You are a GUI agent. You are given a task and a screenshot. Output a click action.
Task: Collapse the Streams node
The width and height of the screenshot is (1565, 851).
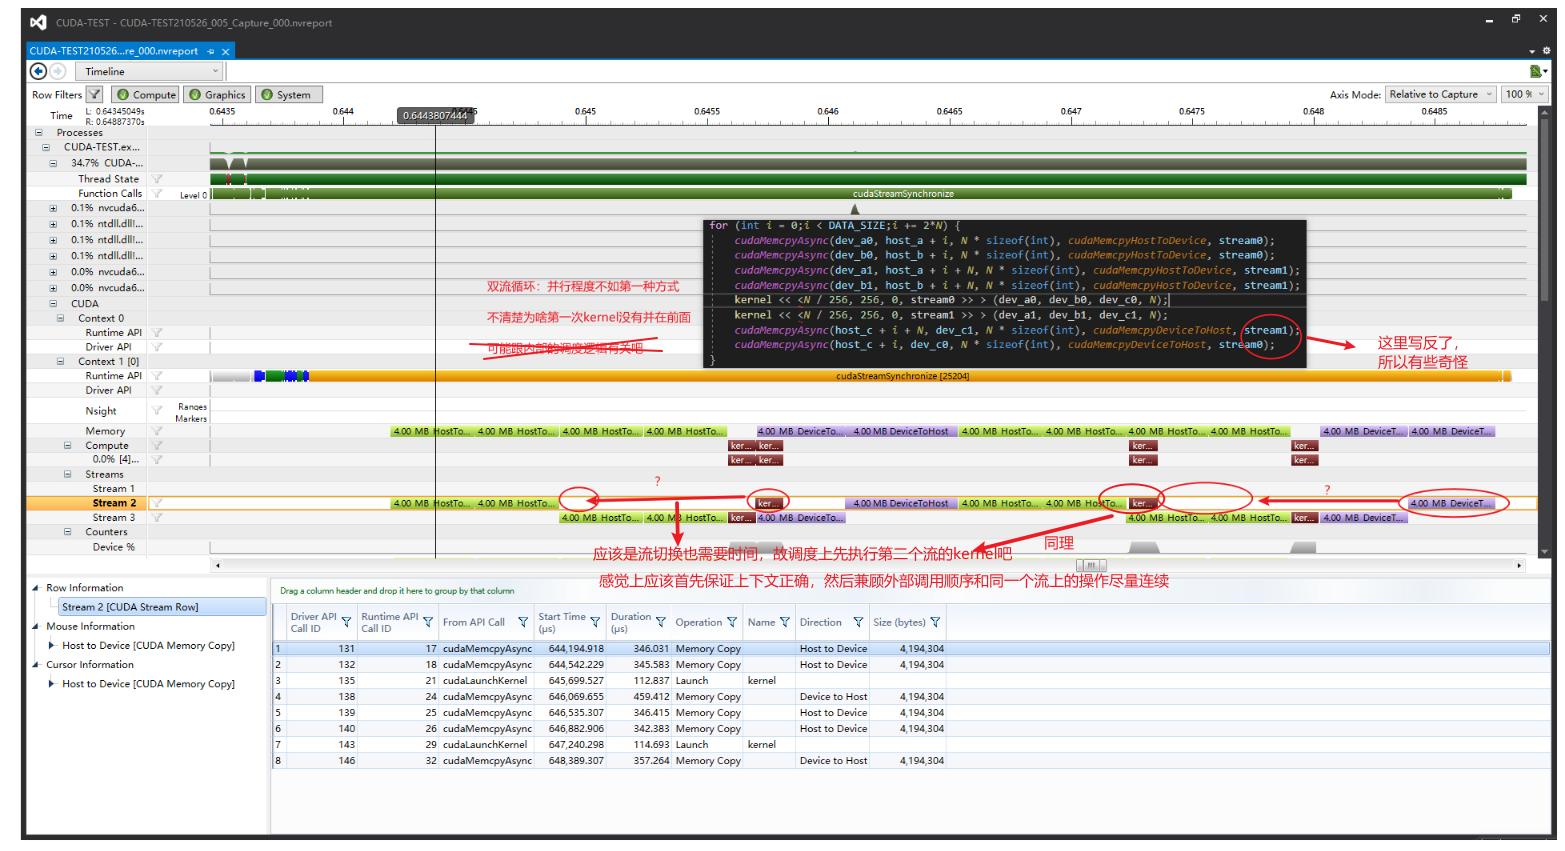pos(68,474)
